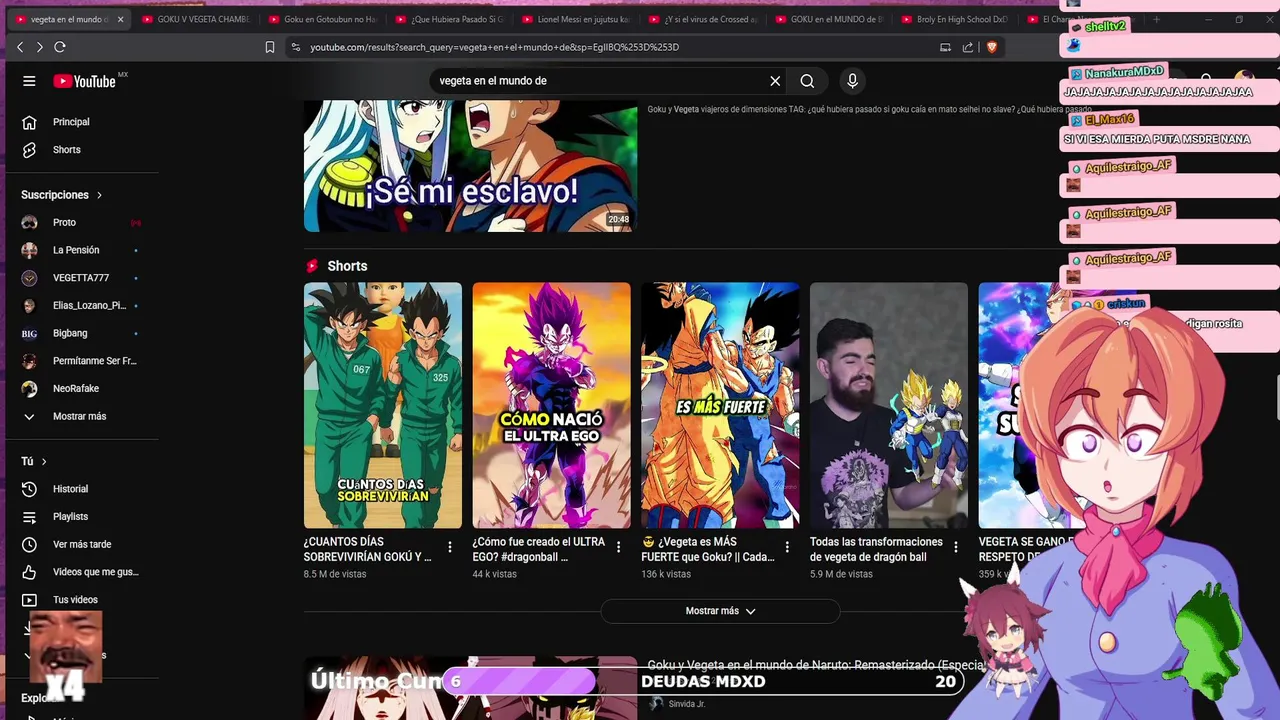Open CÓMO NACIÓ EL ULTRA EGO short
The image size is (1280, 720).
[552, 405]
